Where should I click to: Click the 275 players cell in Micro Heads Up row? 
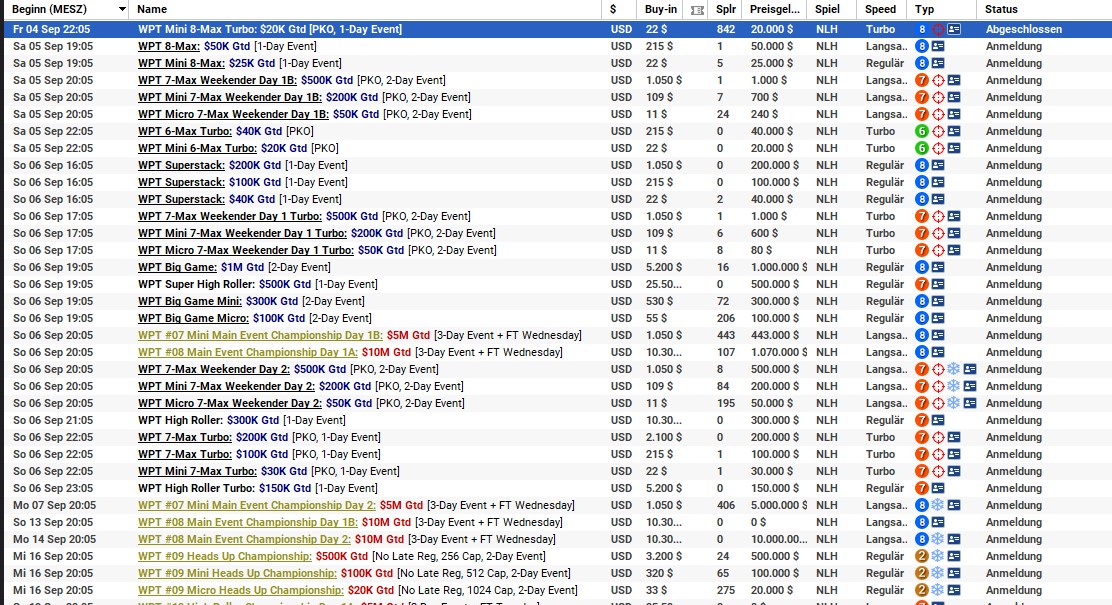click(x=725, y=590)
